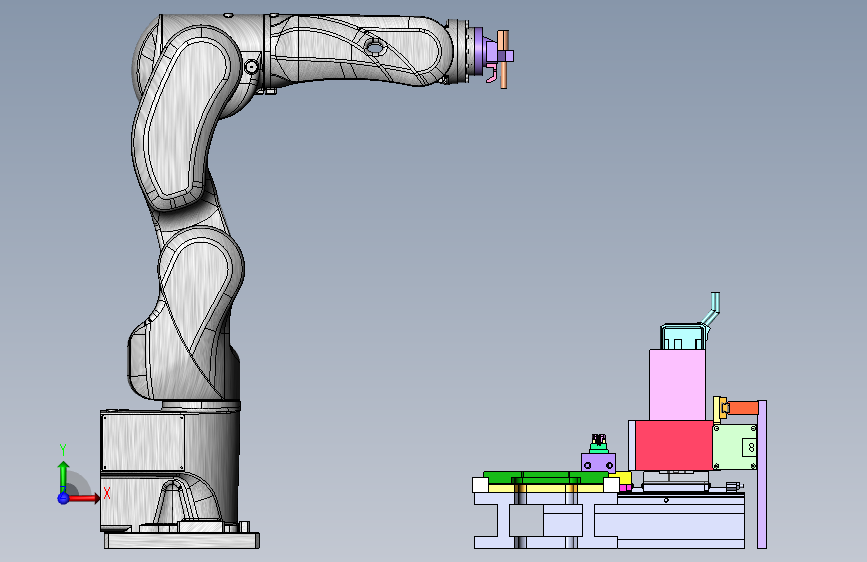Image resolution: width=867 pixels, height=562 pixels.
Task: Select the robot's flat base mounting plate
Action: 182,540
